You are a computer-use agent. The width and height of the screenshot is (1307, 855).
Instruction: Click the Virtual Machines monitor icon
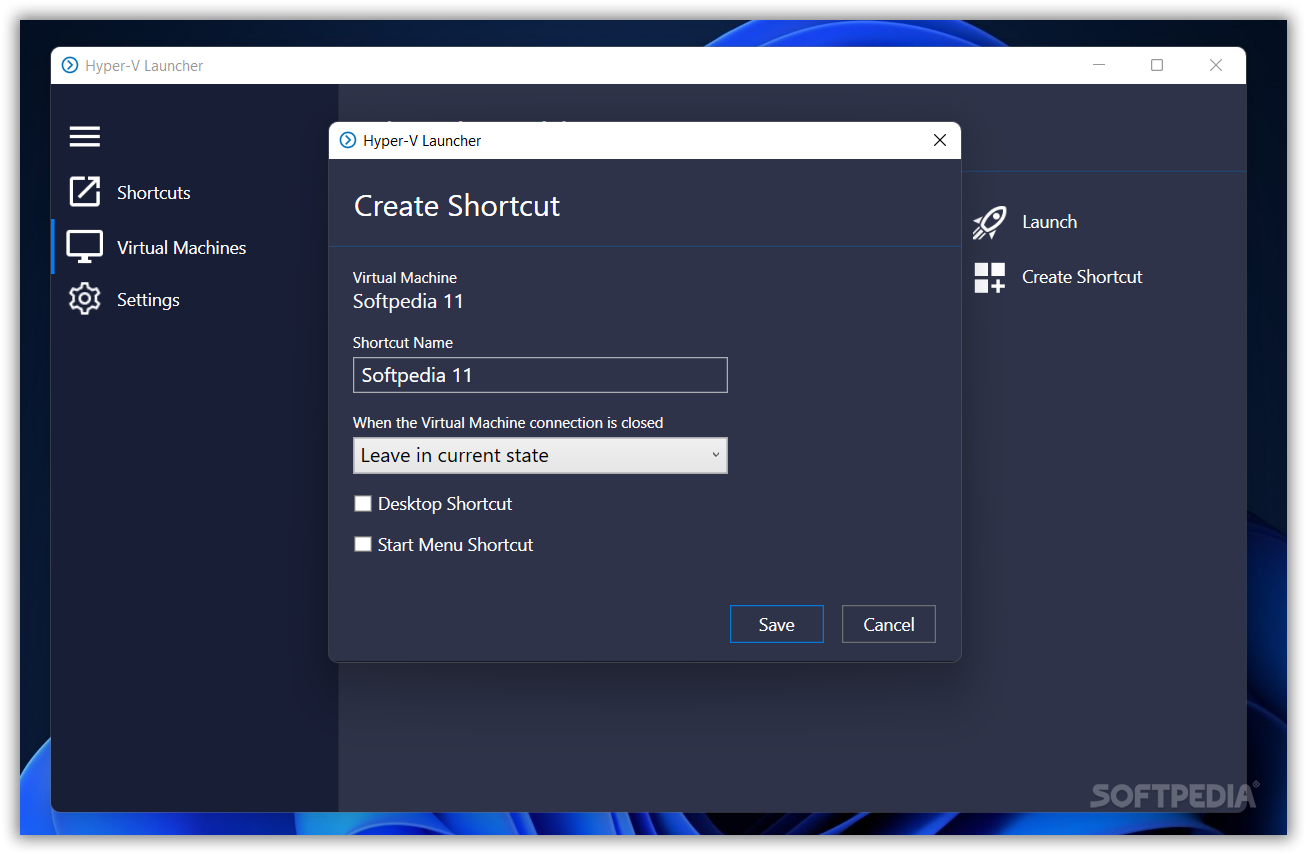(x=85, y=246)
